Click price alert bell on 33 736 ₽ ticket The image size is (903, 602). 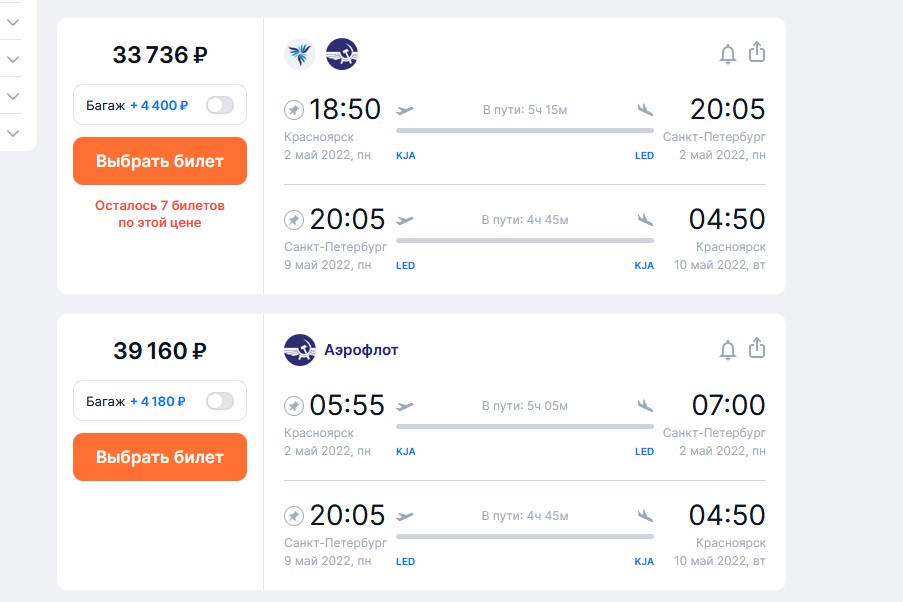pos(727,54)
